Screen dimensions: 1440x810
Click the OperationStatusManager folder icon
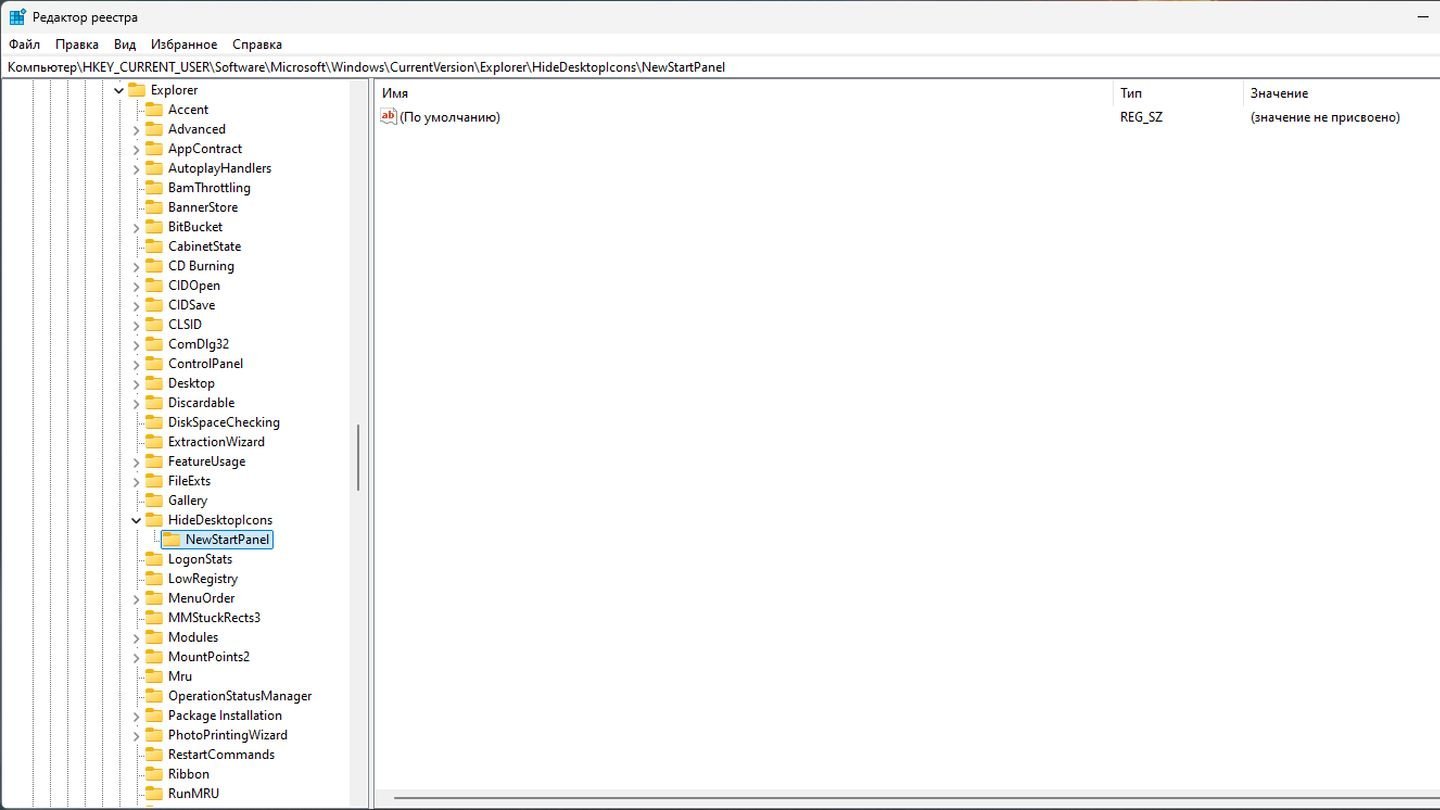(x=153, y=696)
